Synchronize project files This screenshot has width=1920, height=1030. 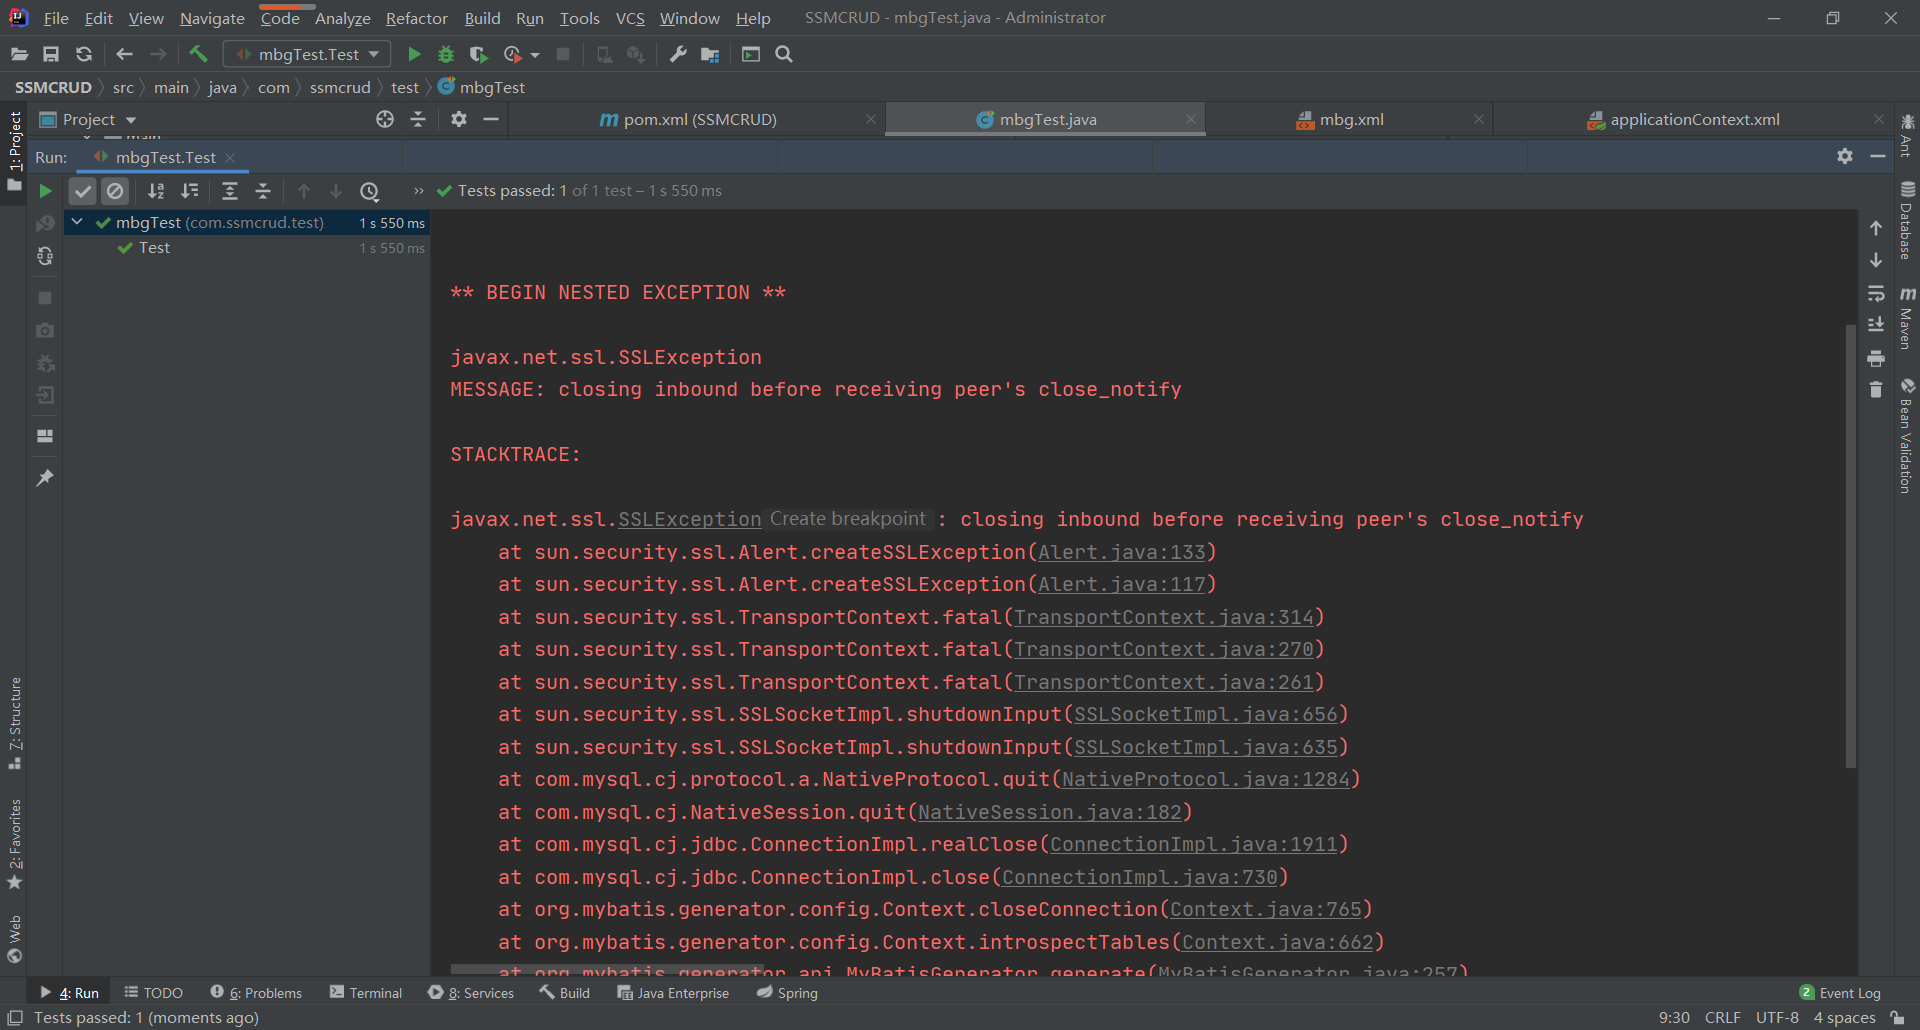coord(84,54)
